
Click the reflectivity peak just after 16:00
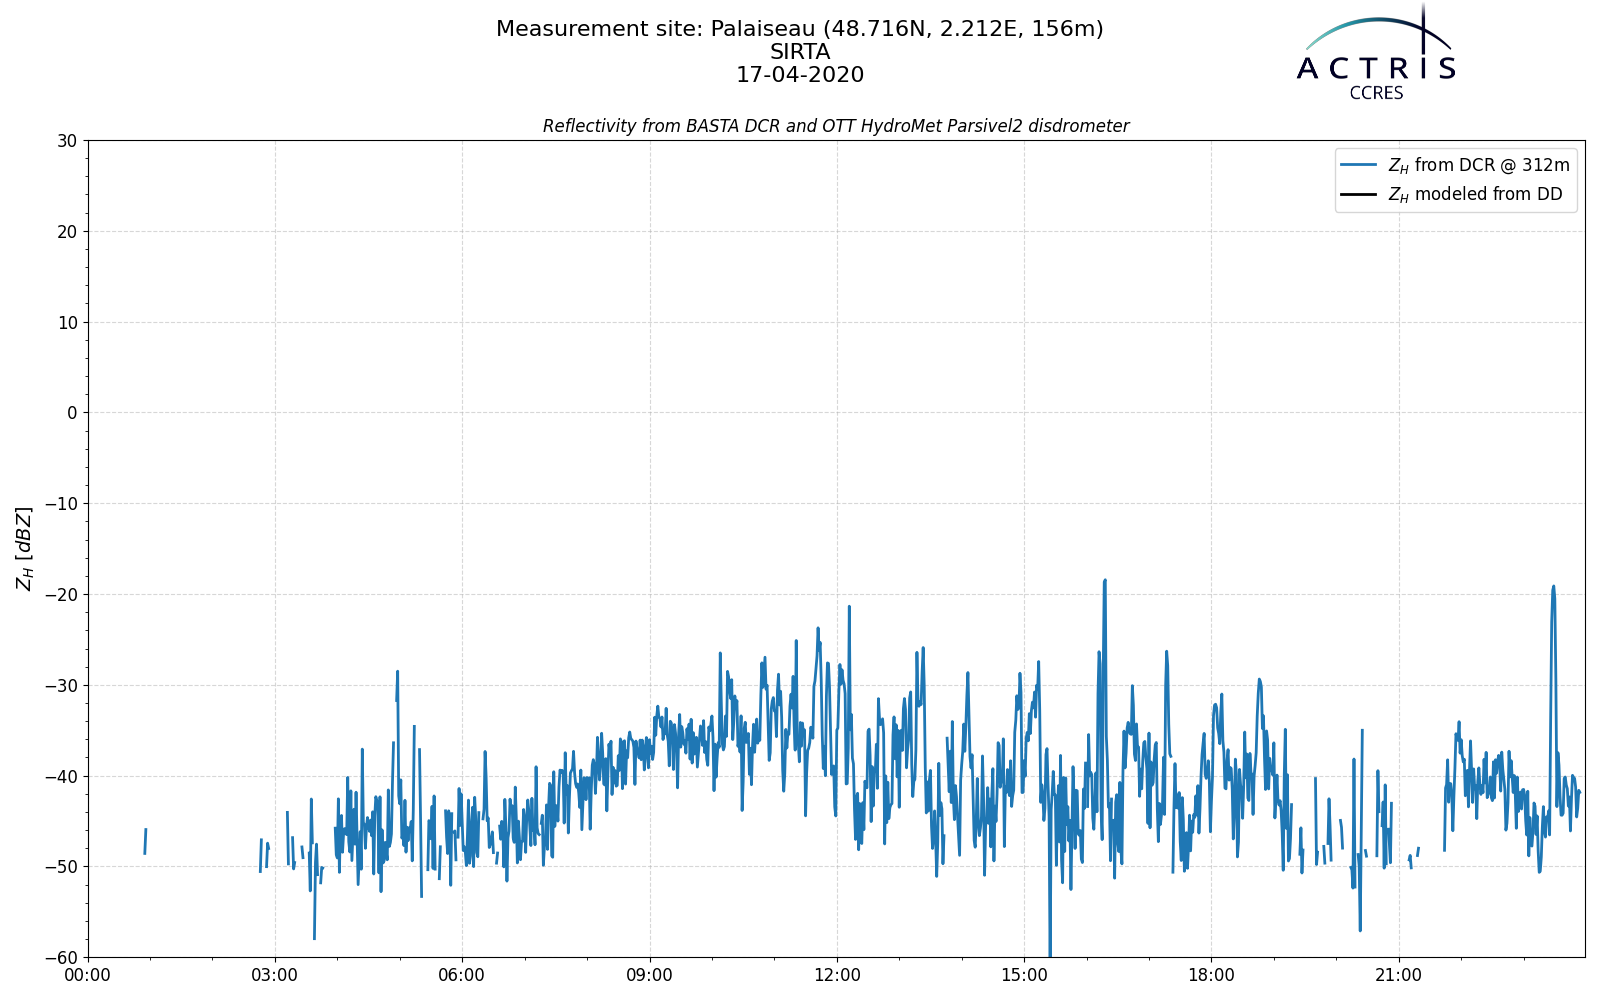(1105, 581)
